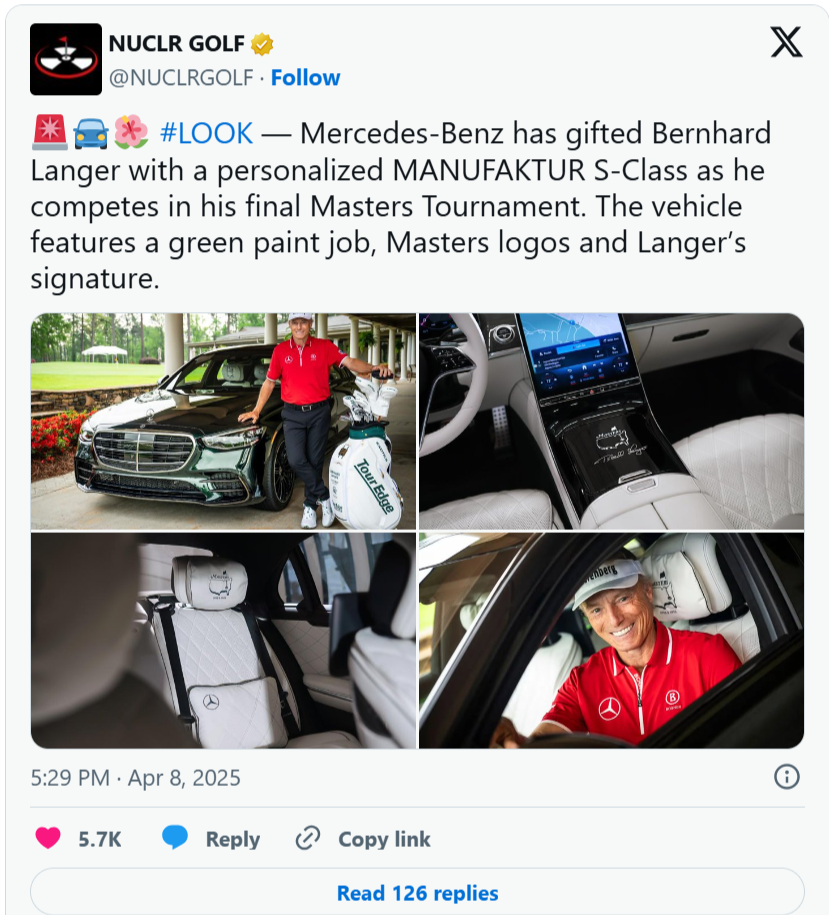Click the NUCLR GOLF display name
The height and width of the screenshot is (915, 829).
point(176,44)
